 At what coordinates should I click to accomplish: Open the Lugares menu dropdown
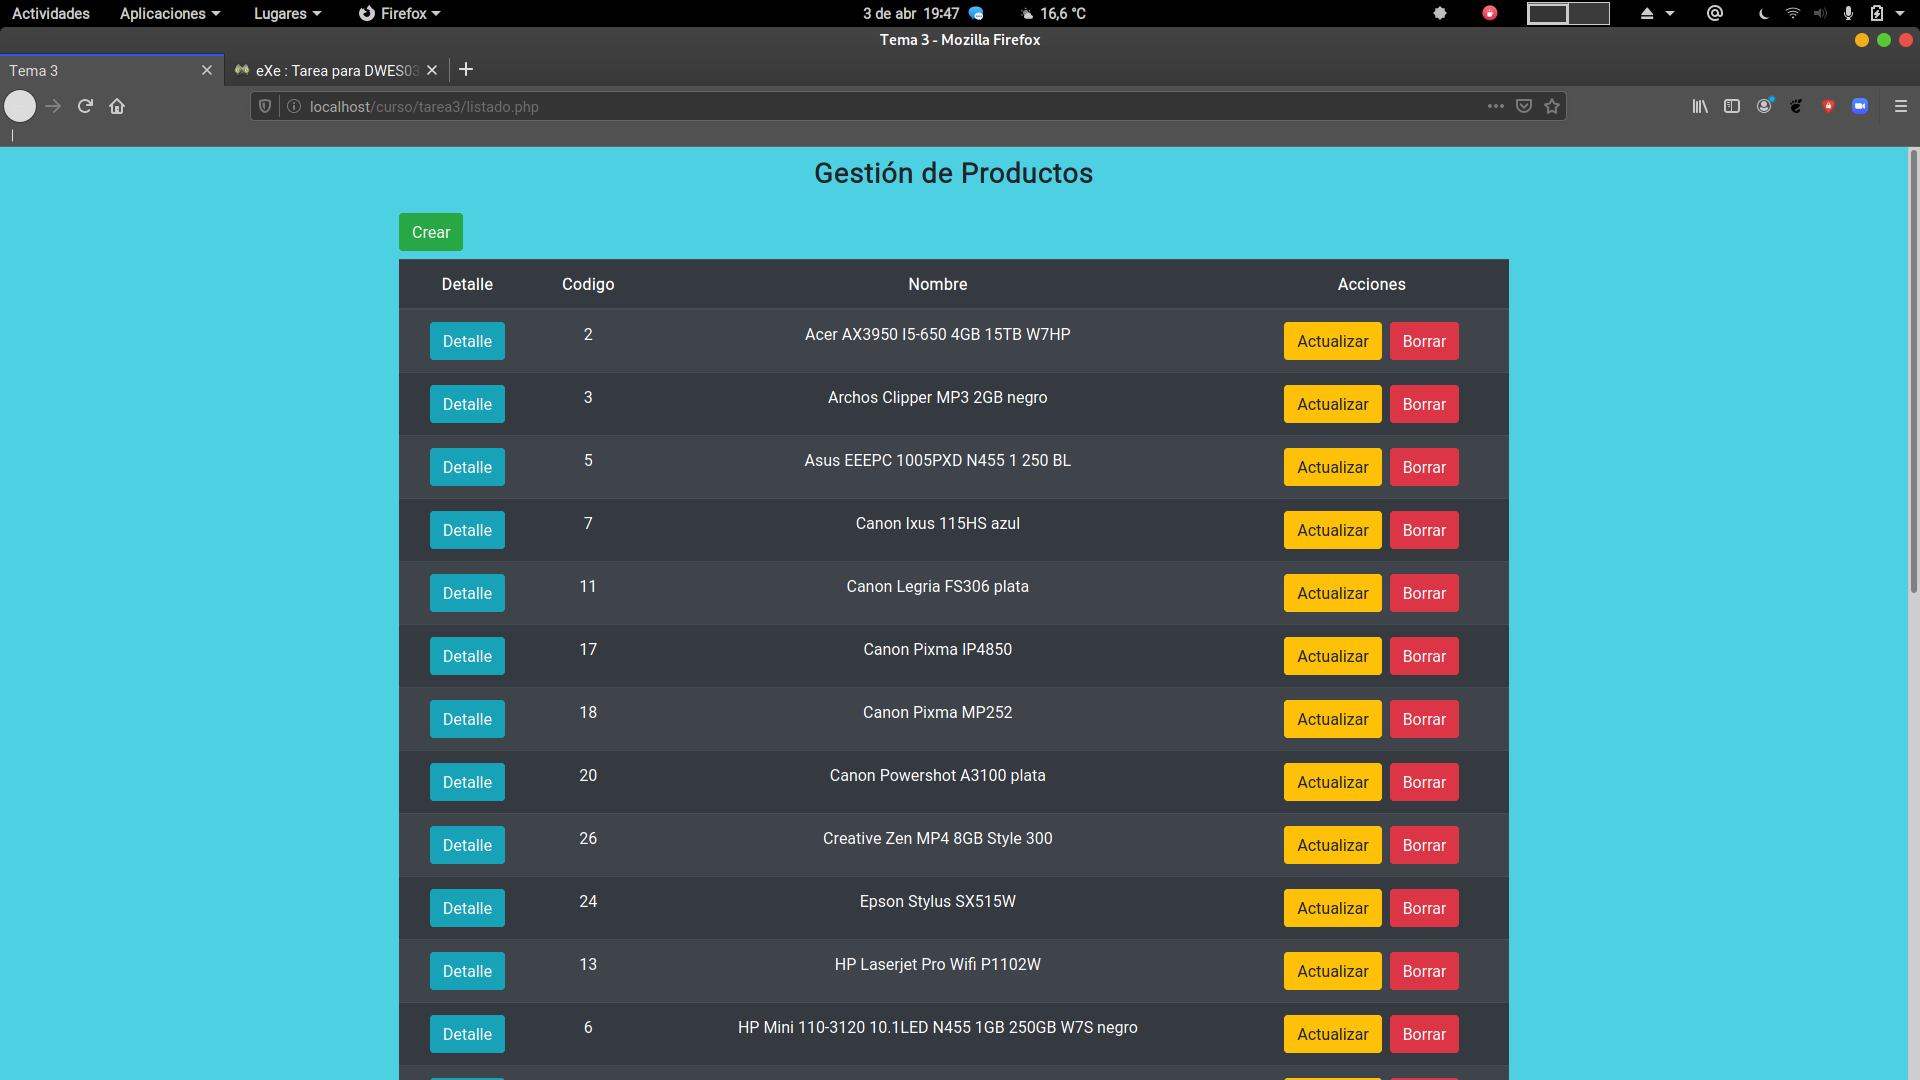pos(287,13)
